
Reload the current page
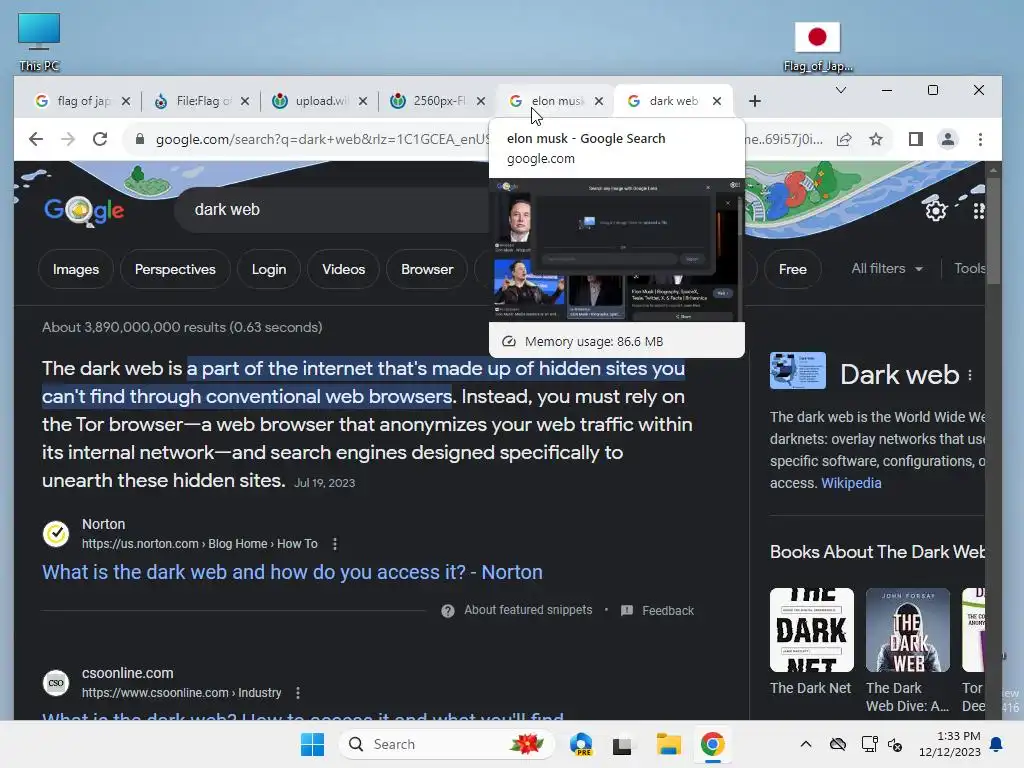(x=100, y=139)
